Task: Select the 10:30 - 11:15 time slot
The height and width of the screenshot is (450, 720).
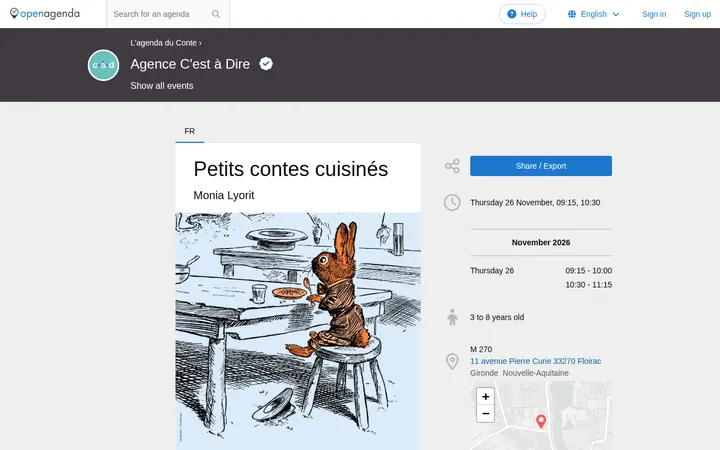Action: (588, 285)
